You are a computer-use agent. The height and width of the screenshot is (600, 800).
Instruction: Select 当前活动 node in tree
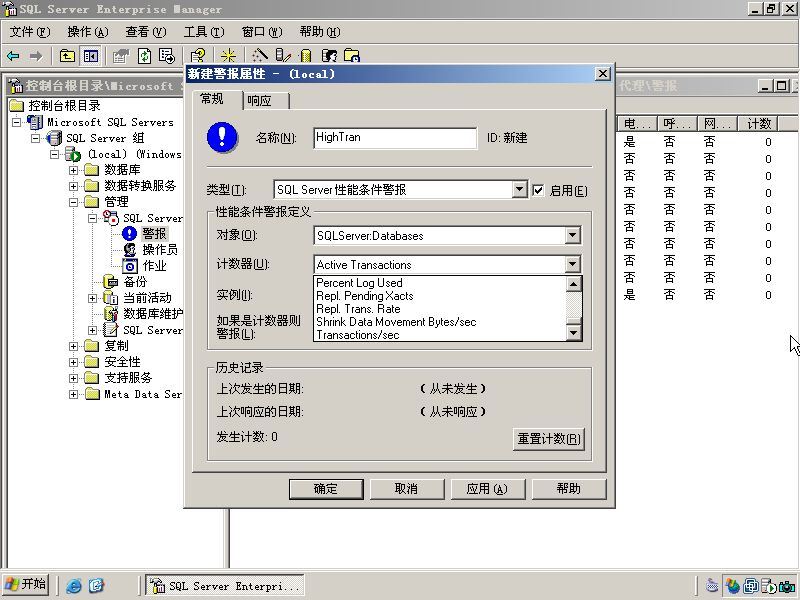147,298
